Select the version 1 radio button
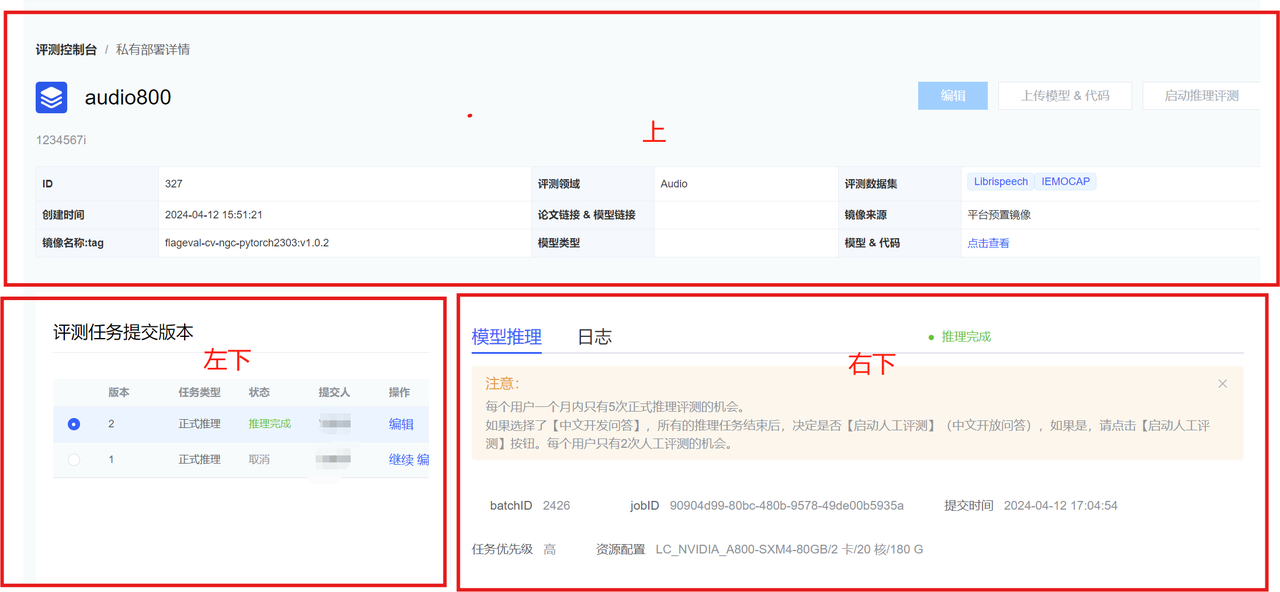 (x=74, y=460)
